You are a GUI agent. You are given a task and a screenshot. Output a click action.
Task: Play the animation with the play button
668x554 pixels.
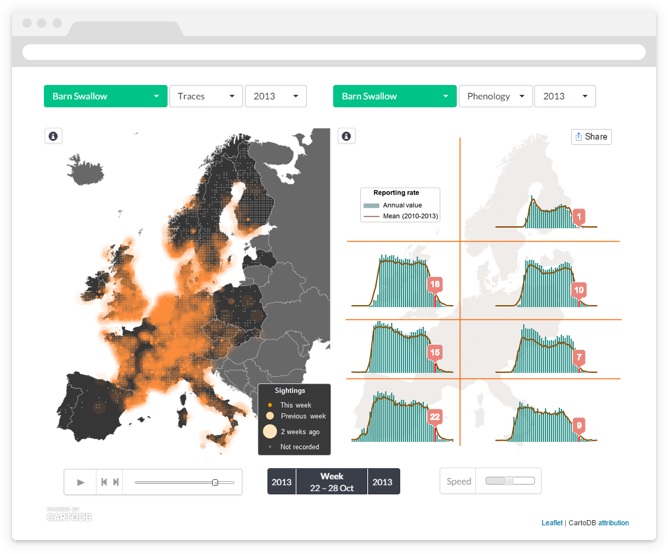tap(81, 482)
